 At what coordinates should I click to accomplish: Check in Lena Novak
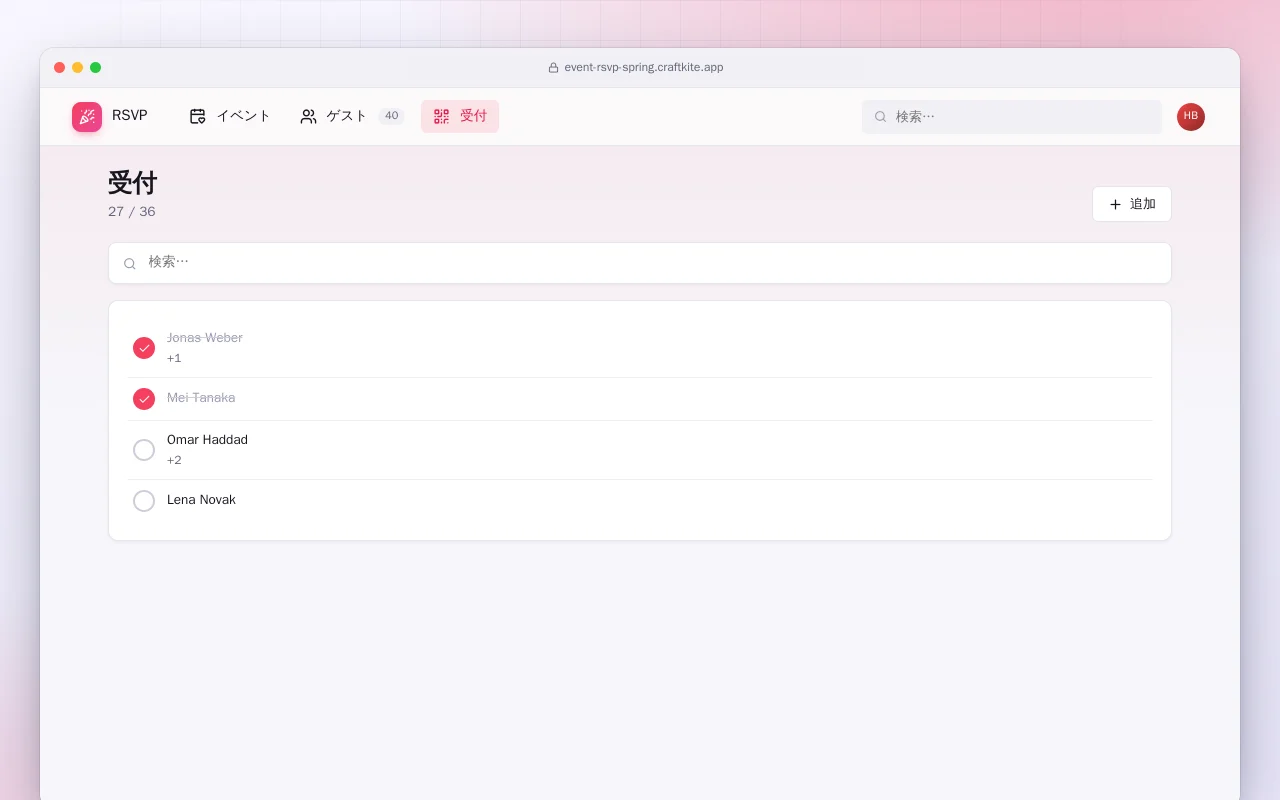coord(144,501)
